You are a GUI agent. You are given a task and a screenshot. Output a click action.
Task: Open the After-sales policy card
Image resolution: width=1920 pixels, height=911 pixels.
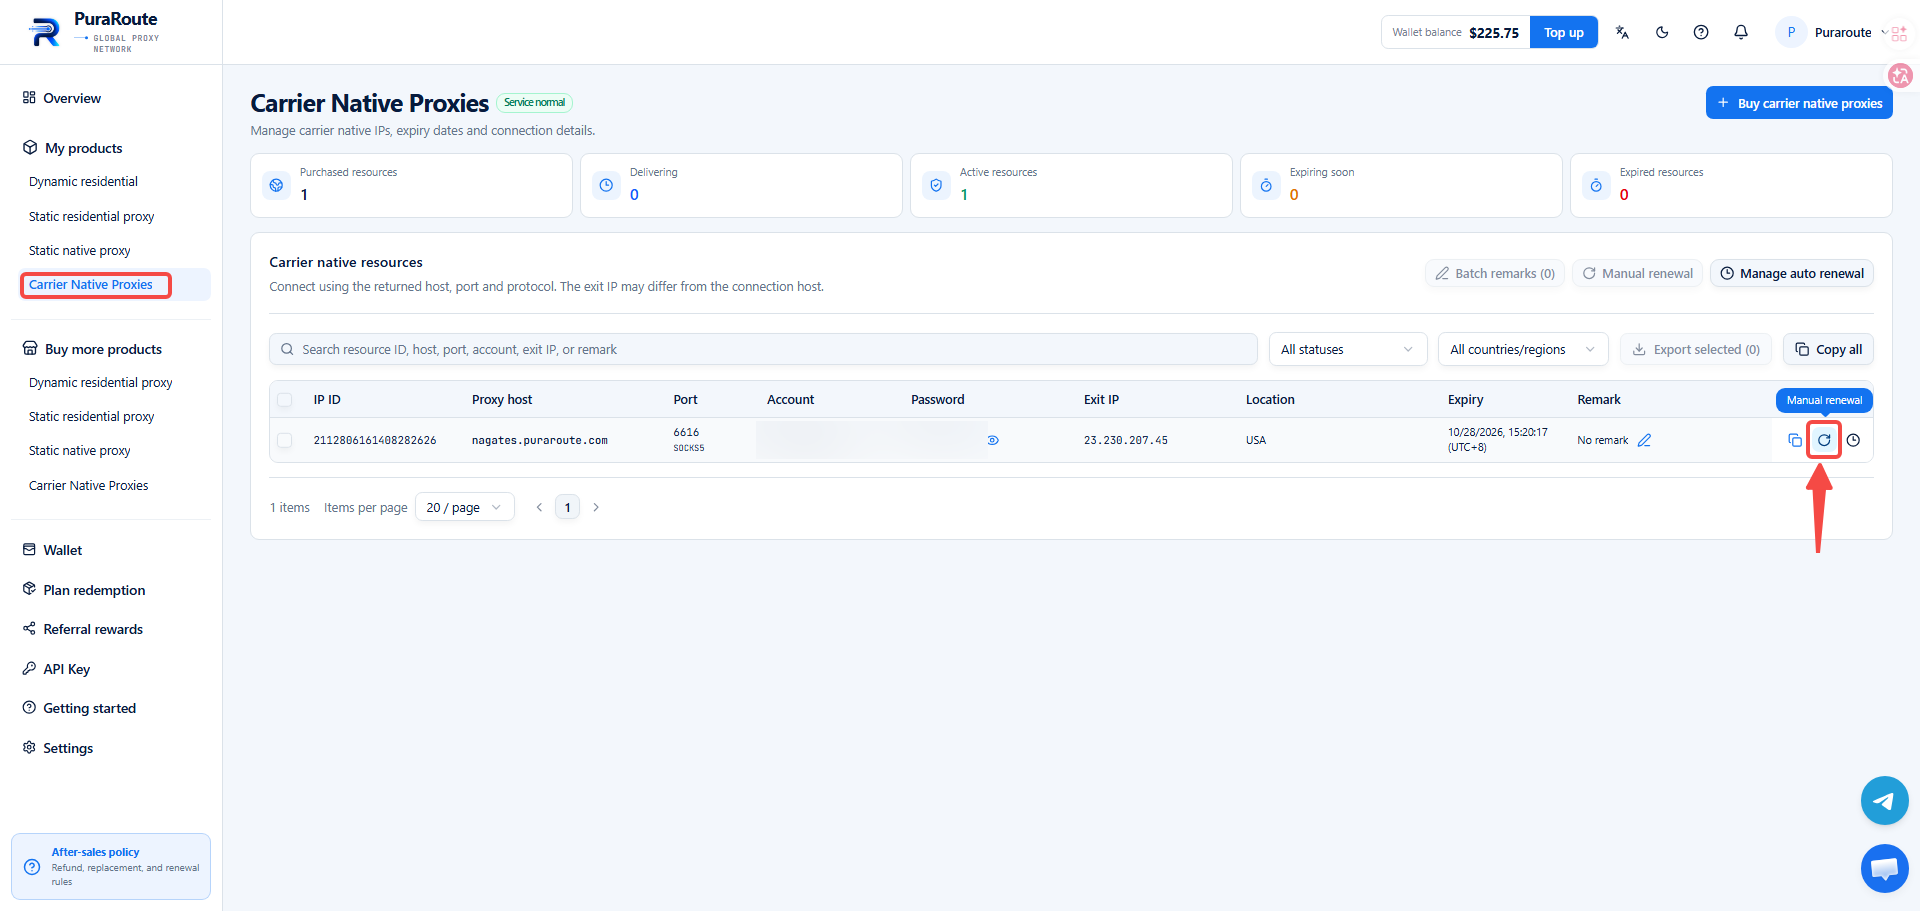(111, 866)
